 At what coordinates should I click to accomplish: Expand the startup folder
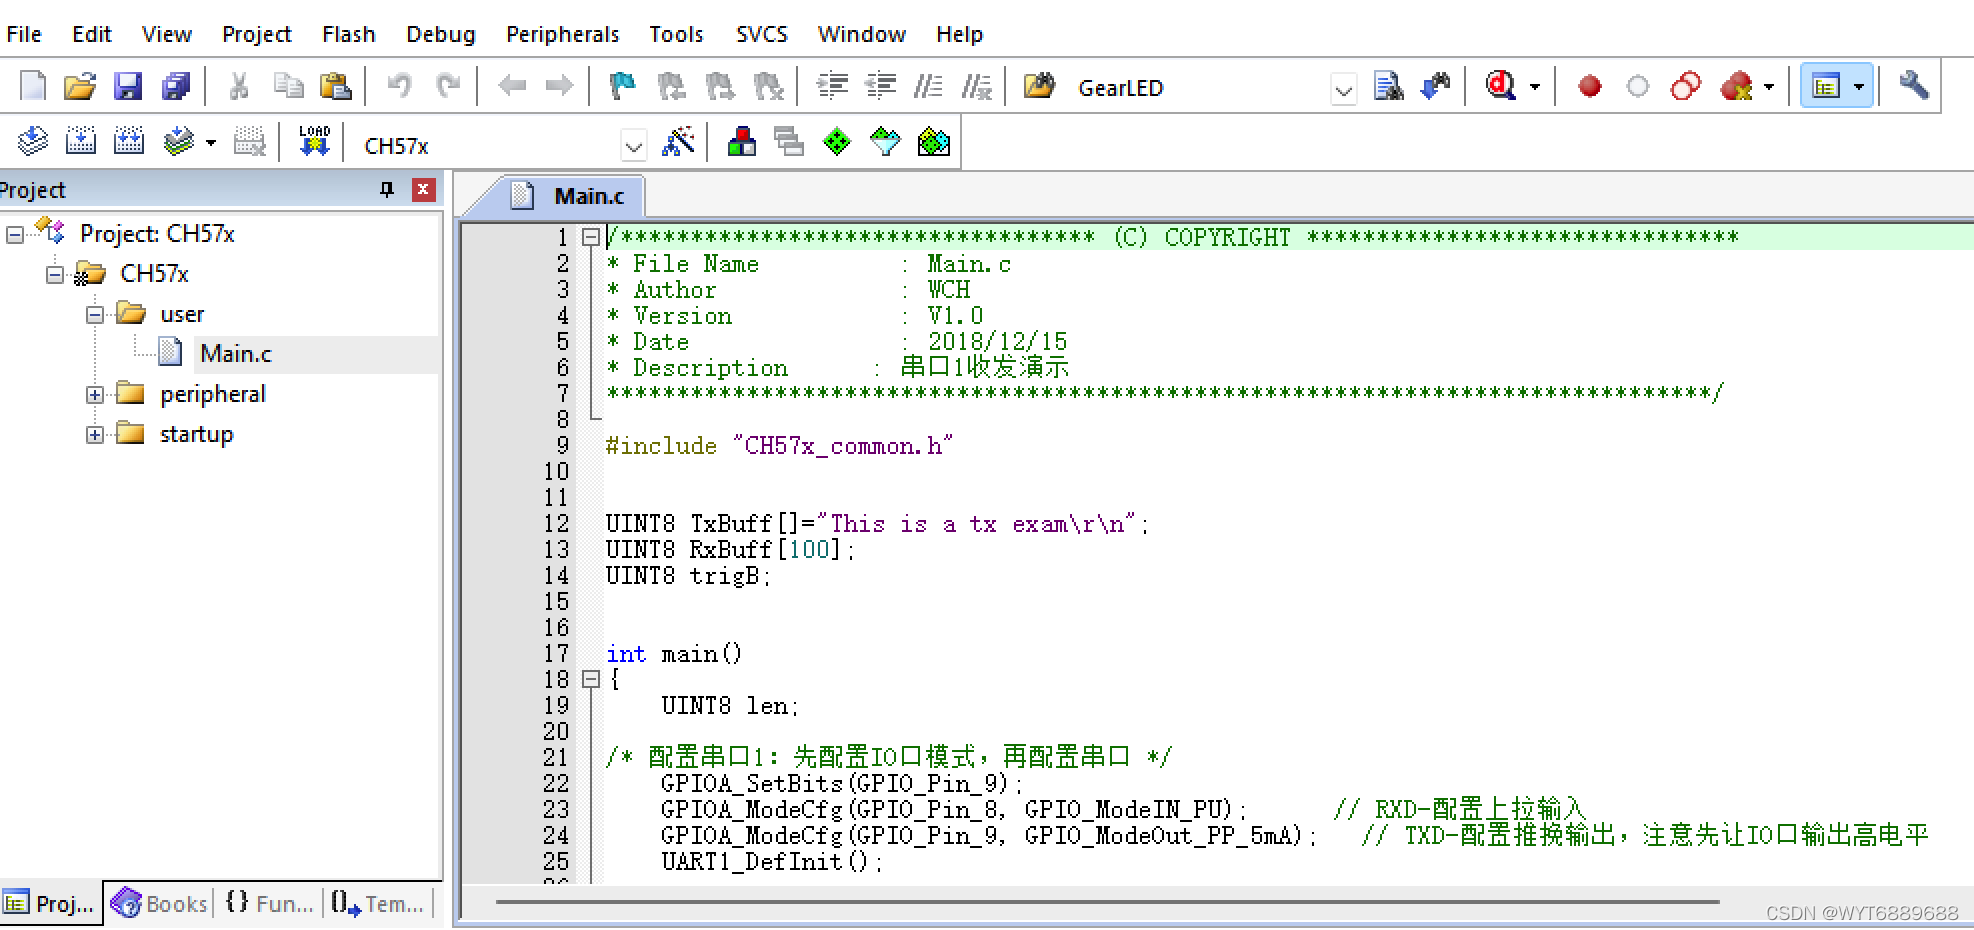point(95,435)
